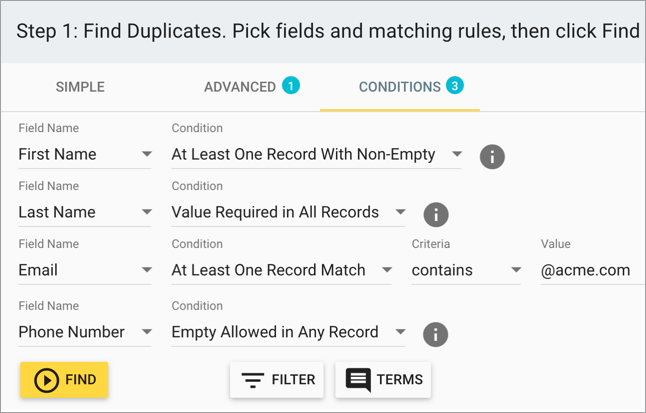Click the Conditions tab count badge
The image size is (646, 413).
click(x=455, y=86)
